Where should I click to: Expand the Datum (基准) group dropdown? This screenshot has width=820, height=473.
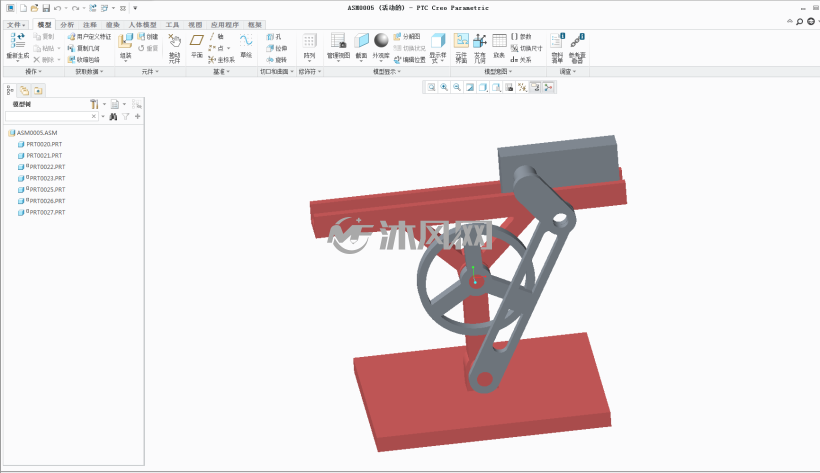[x=221, y=72]
